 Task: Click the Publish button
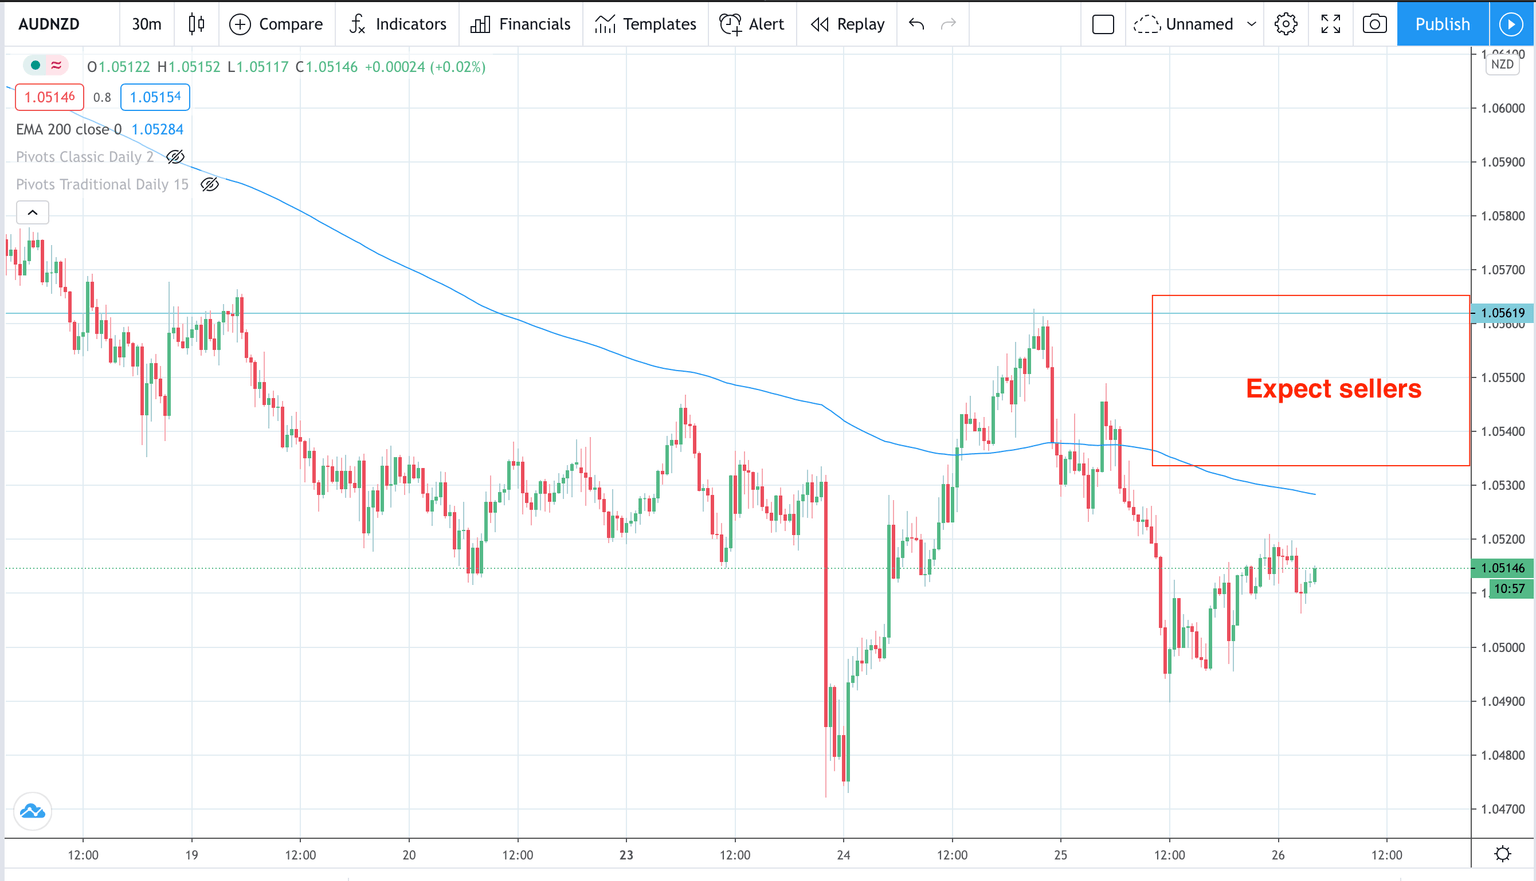point(1441,24)
